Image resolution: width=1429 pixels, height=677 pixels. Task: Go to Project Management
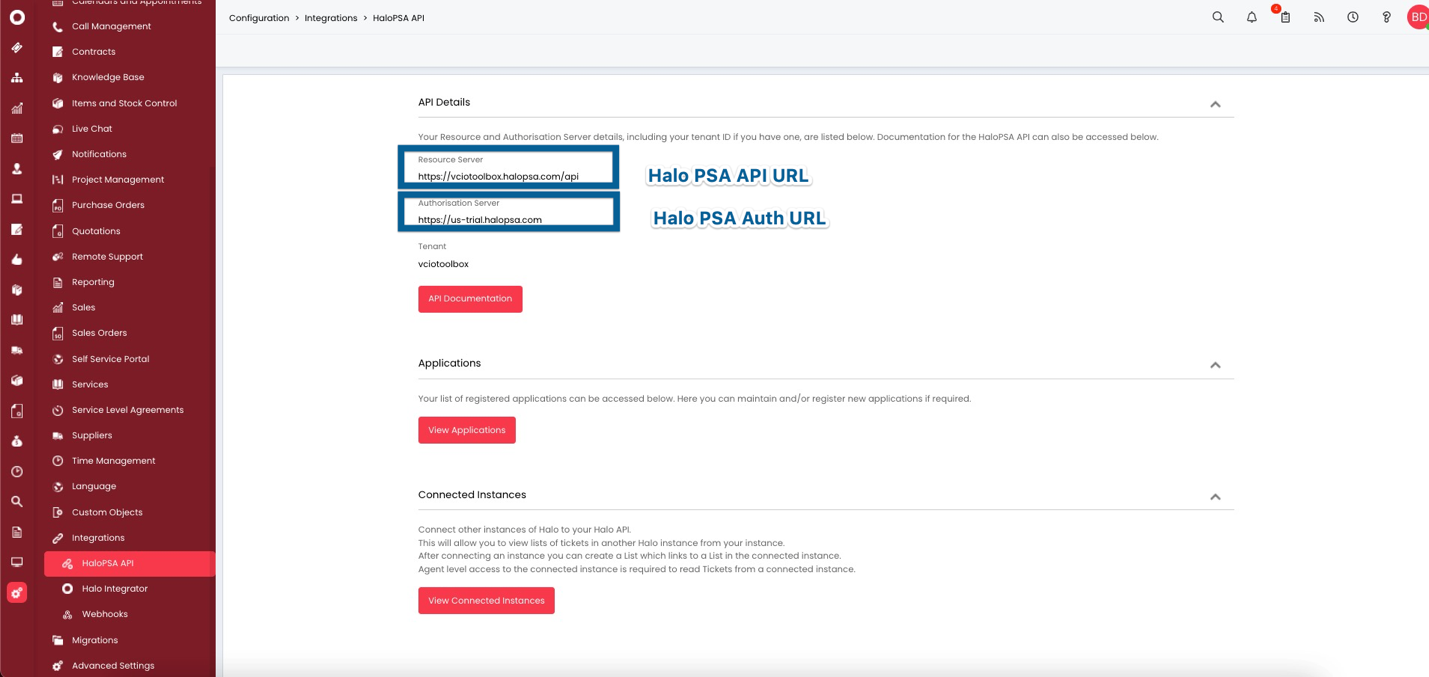tap(118, 180)
